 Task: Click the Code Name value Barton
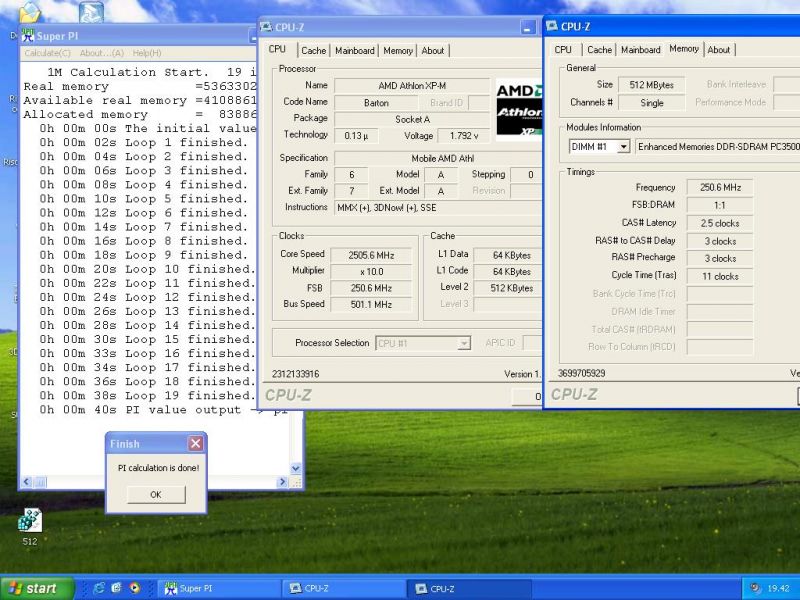(376, 103)
